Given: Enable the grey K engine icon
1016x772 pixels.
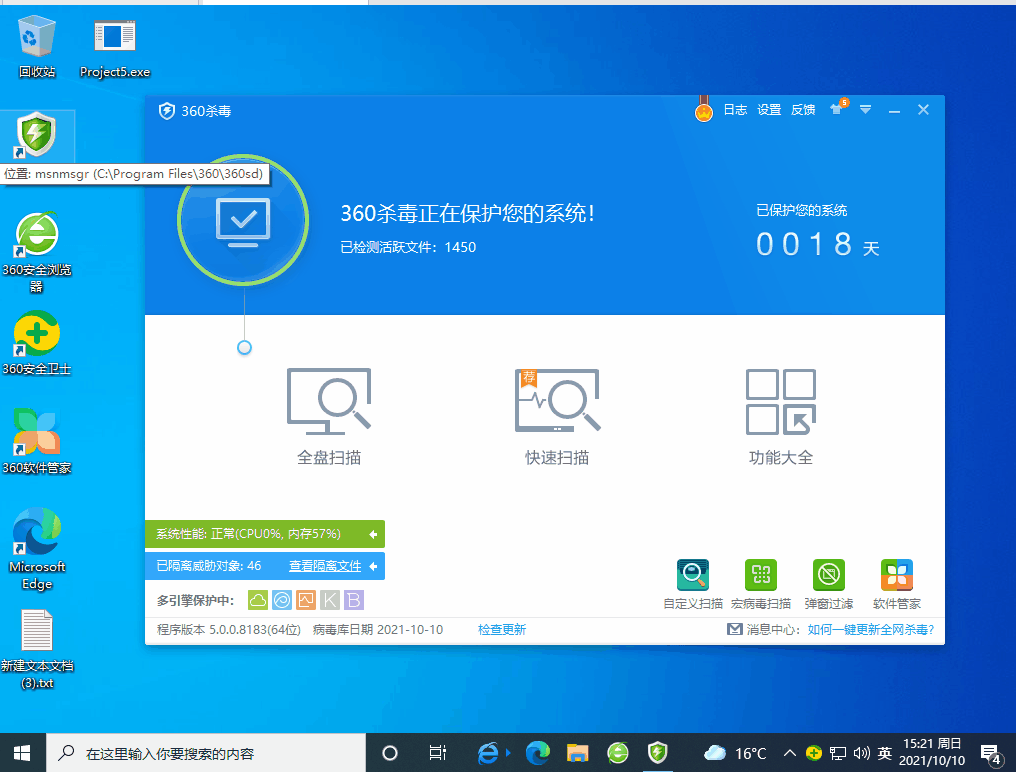Looking at the screenshot, I should tap(330, 600).
